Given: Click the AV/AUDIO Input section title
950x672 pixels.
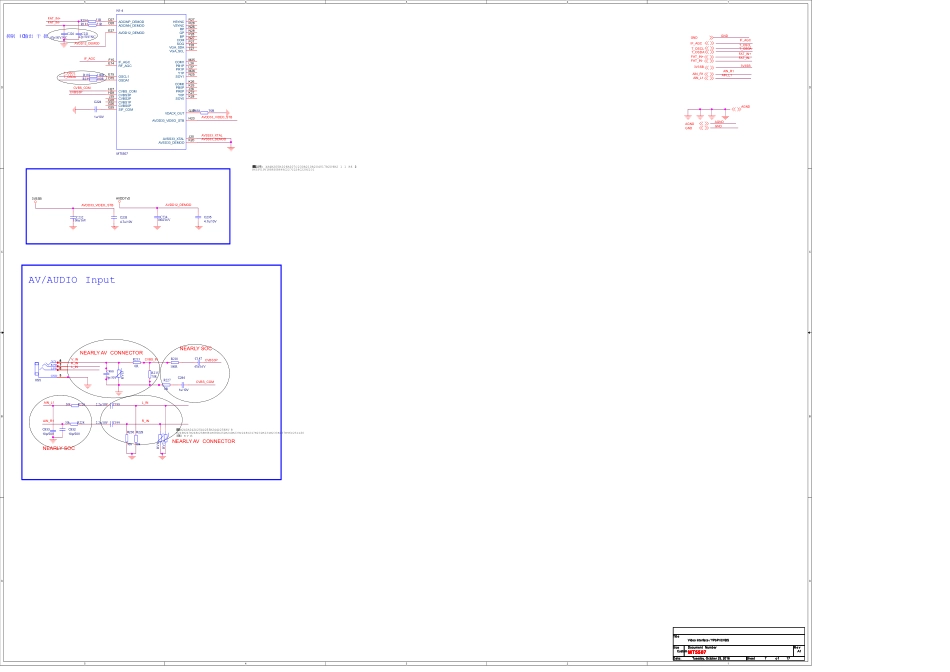Looking at the screenshot, I should point(71,280).
